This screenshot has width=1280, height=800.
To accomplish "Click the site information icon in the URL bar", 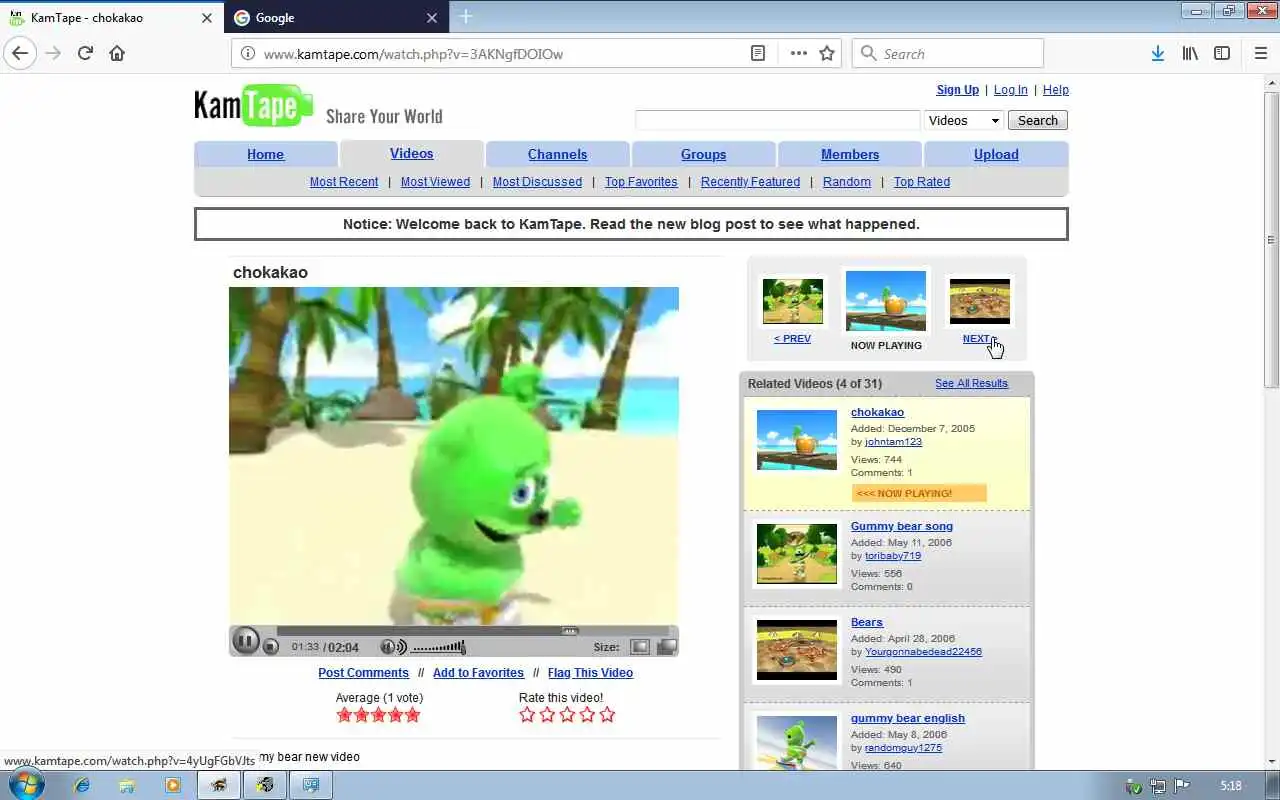I will (x=249, y=53).
